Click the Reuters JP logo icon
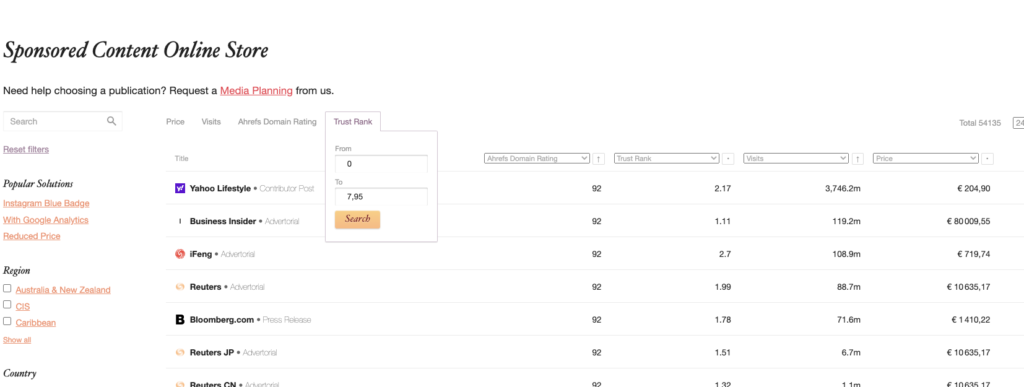 [x=180, y=352]
